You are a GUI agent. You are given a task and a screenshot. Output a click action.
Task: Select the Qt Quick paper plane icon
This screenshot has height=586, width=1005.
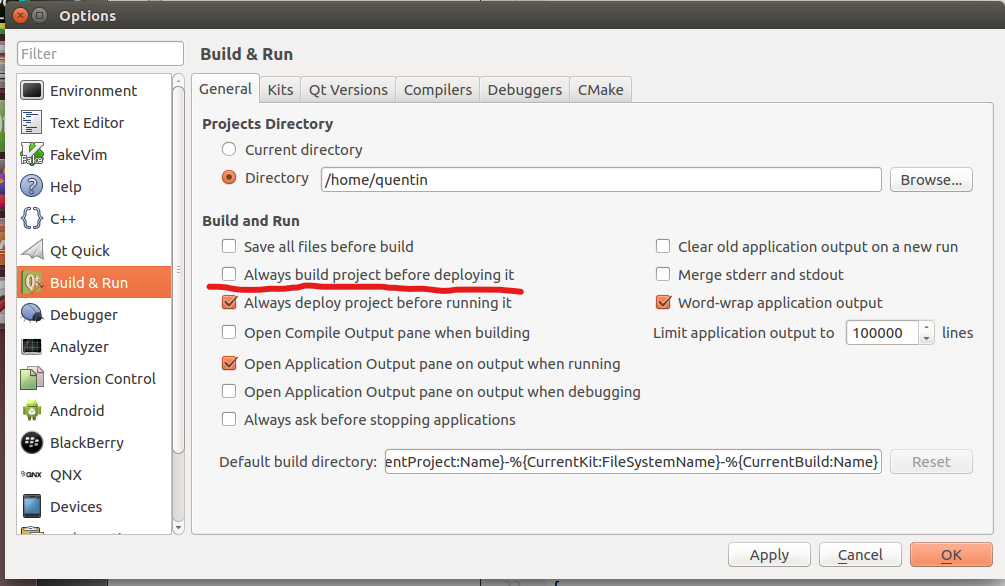pyautogui.click(x=31, y=251)
